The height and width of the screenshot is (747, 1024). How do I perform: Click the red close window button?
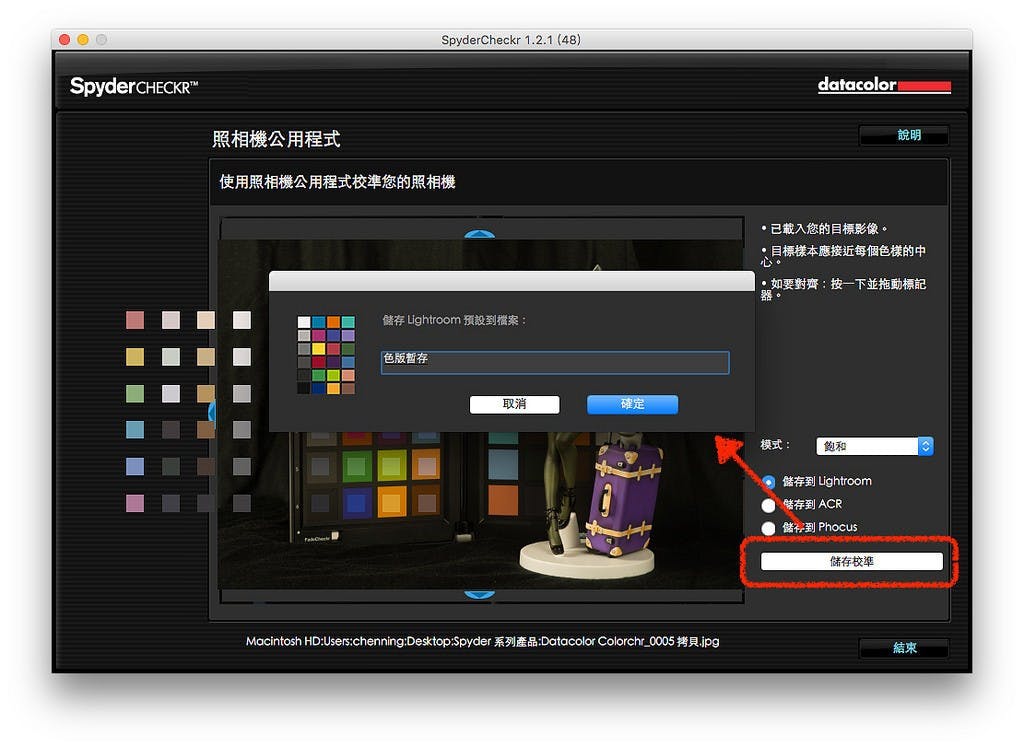click(x=65, y=39)
